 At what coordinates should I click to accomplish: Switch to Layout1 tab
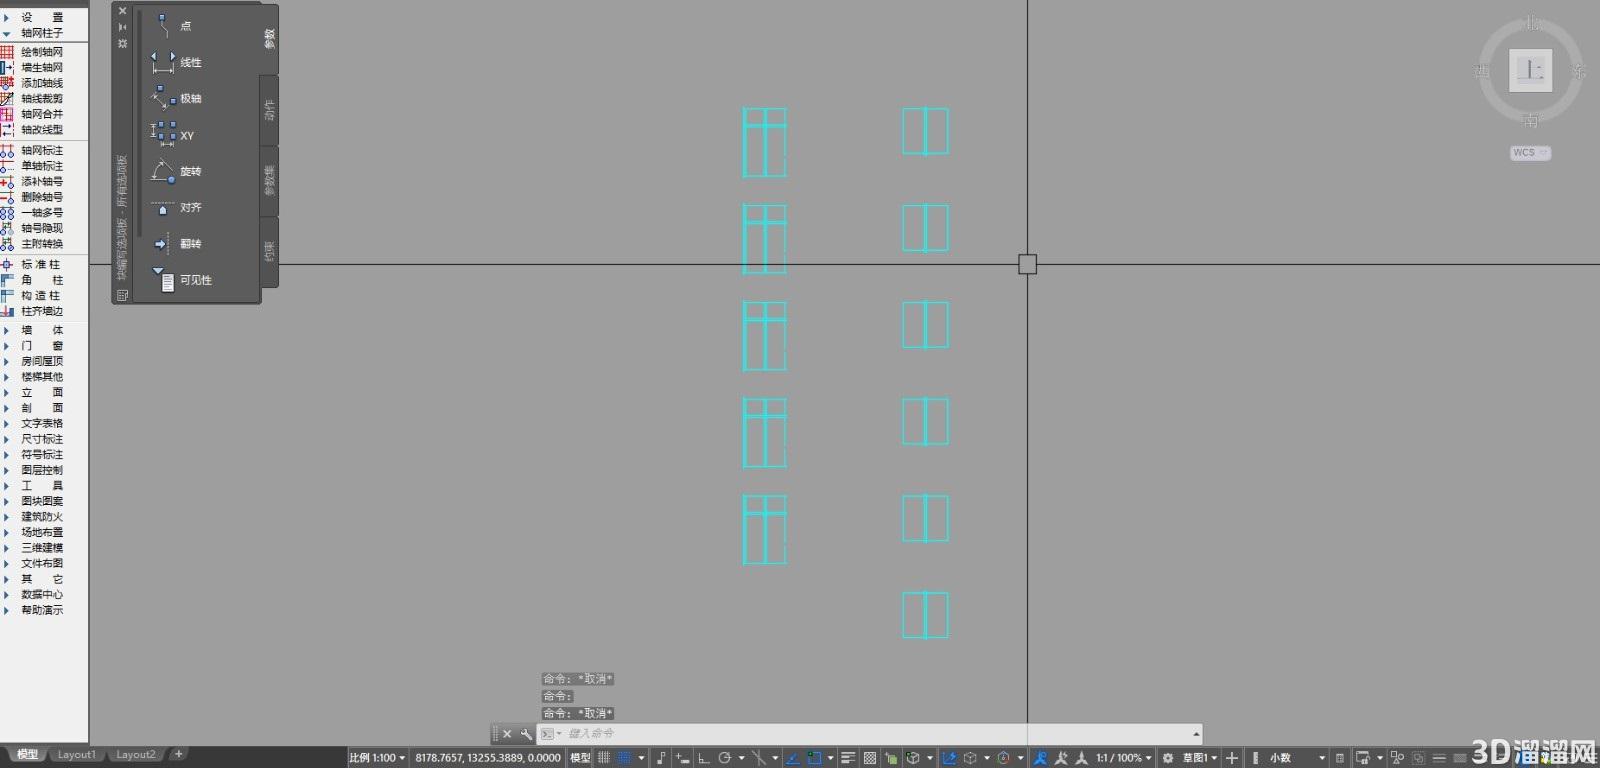pos(76,755)
